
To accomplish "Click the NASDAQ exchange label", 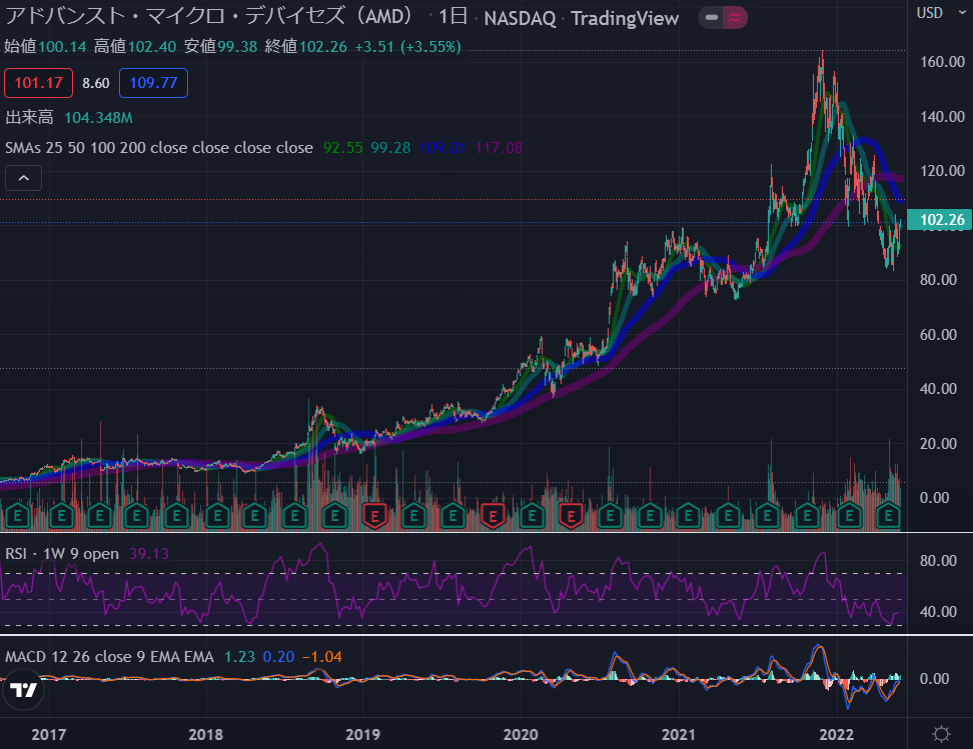I will 519,19.
